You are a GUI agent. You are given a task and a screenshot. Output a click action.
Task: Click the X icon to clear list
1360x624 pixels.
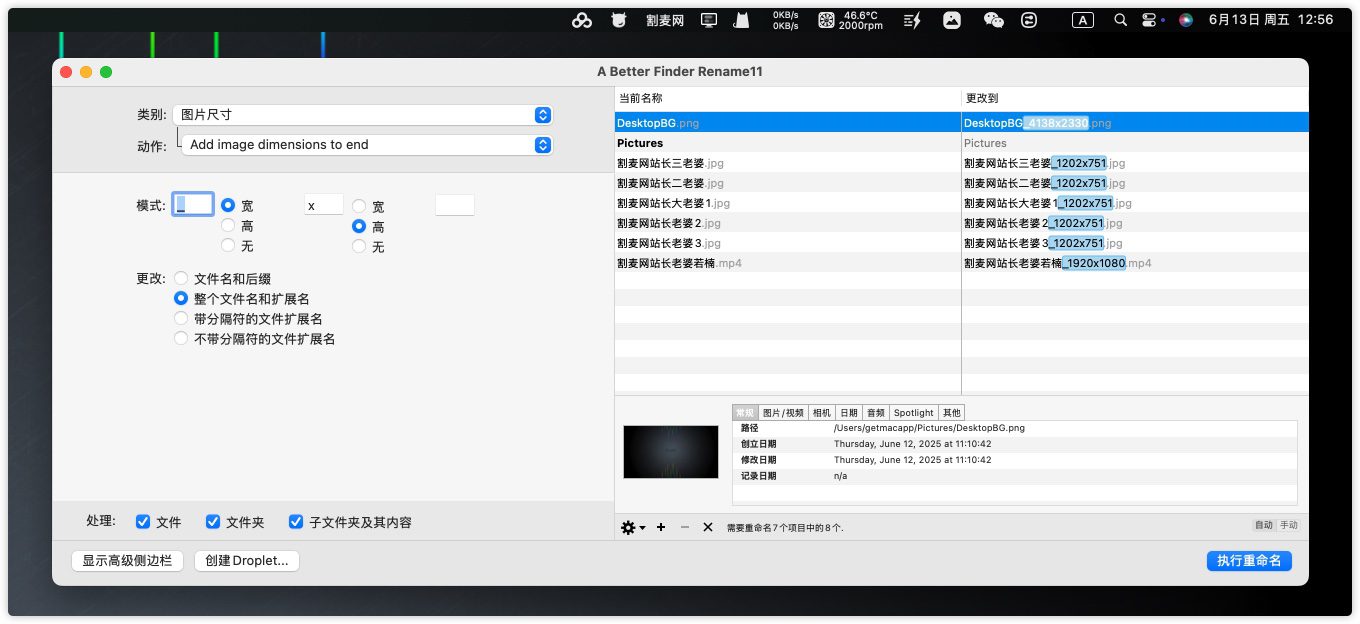tap(708, 527)
